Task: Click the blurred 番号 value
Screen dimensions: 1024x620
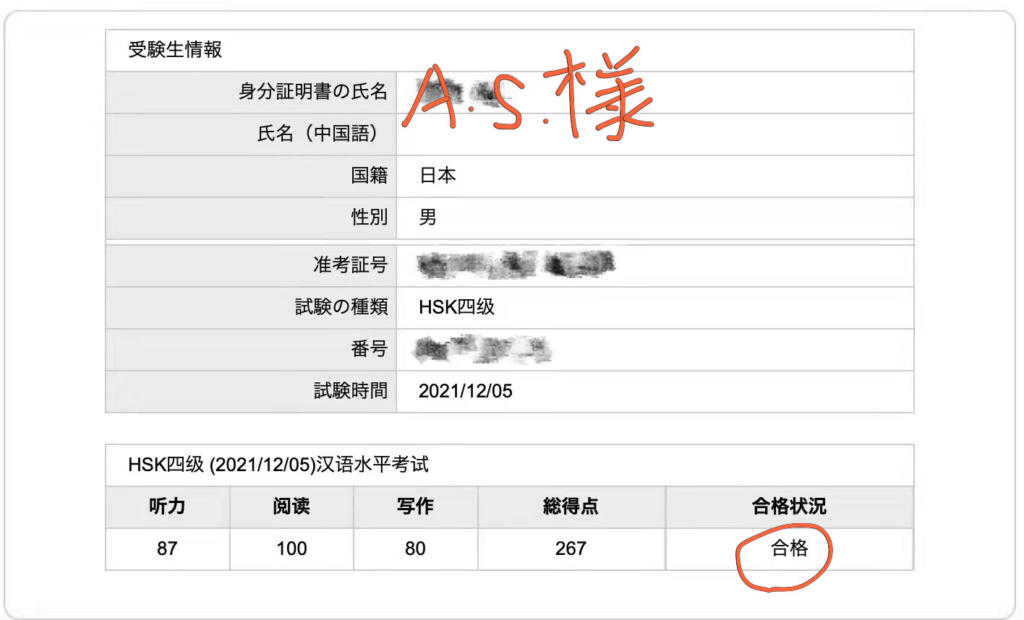Action: (485, 349)
